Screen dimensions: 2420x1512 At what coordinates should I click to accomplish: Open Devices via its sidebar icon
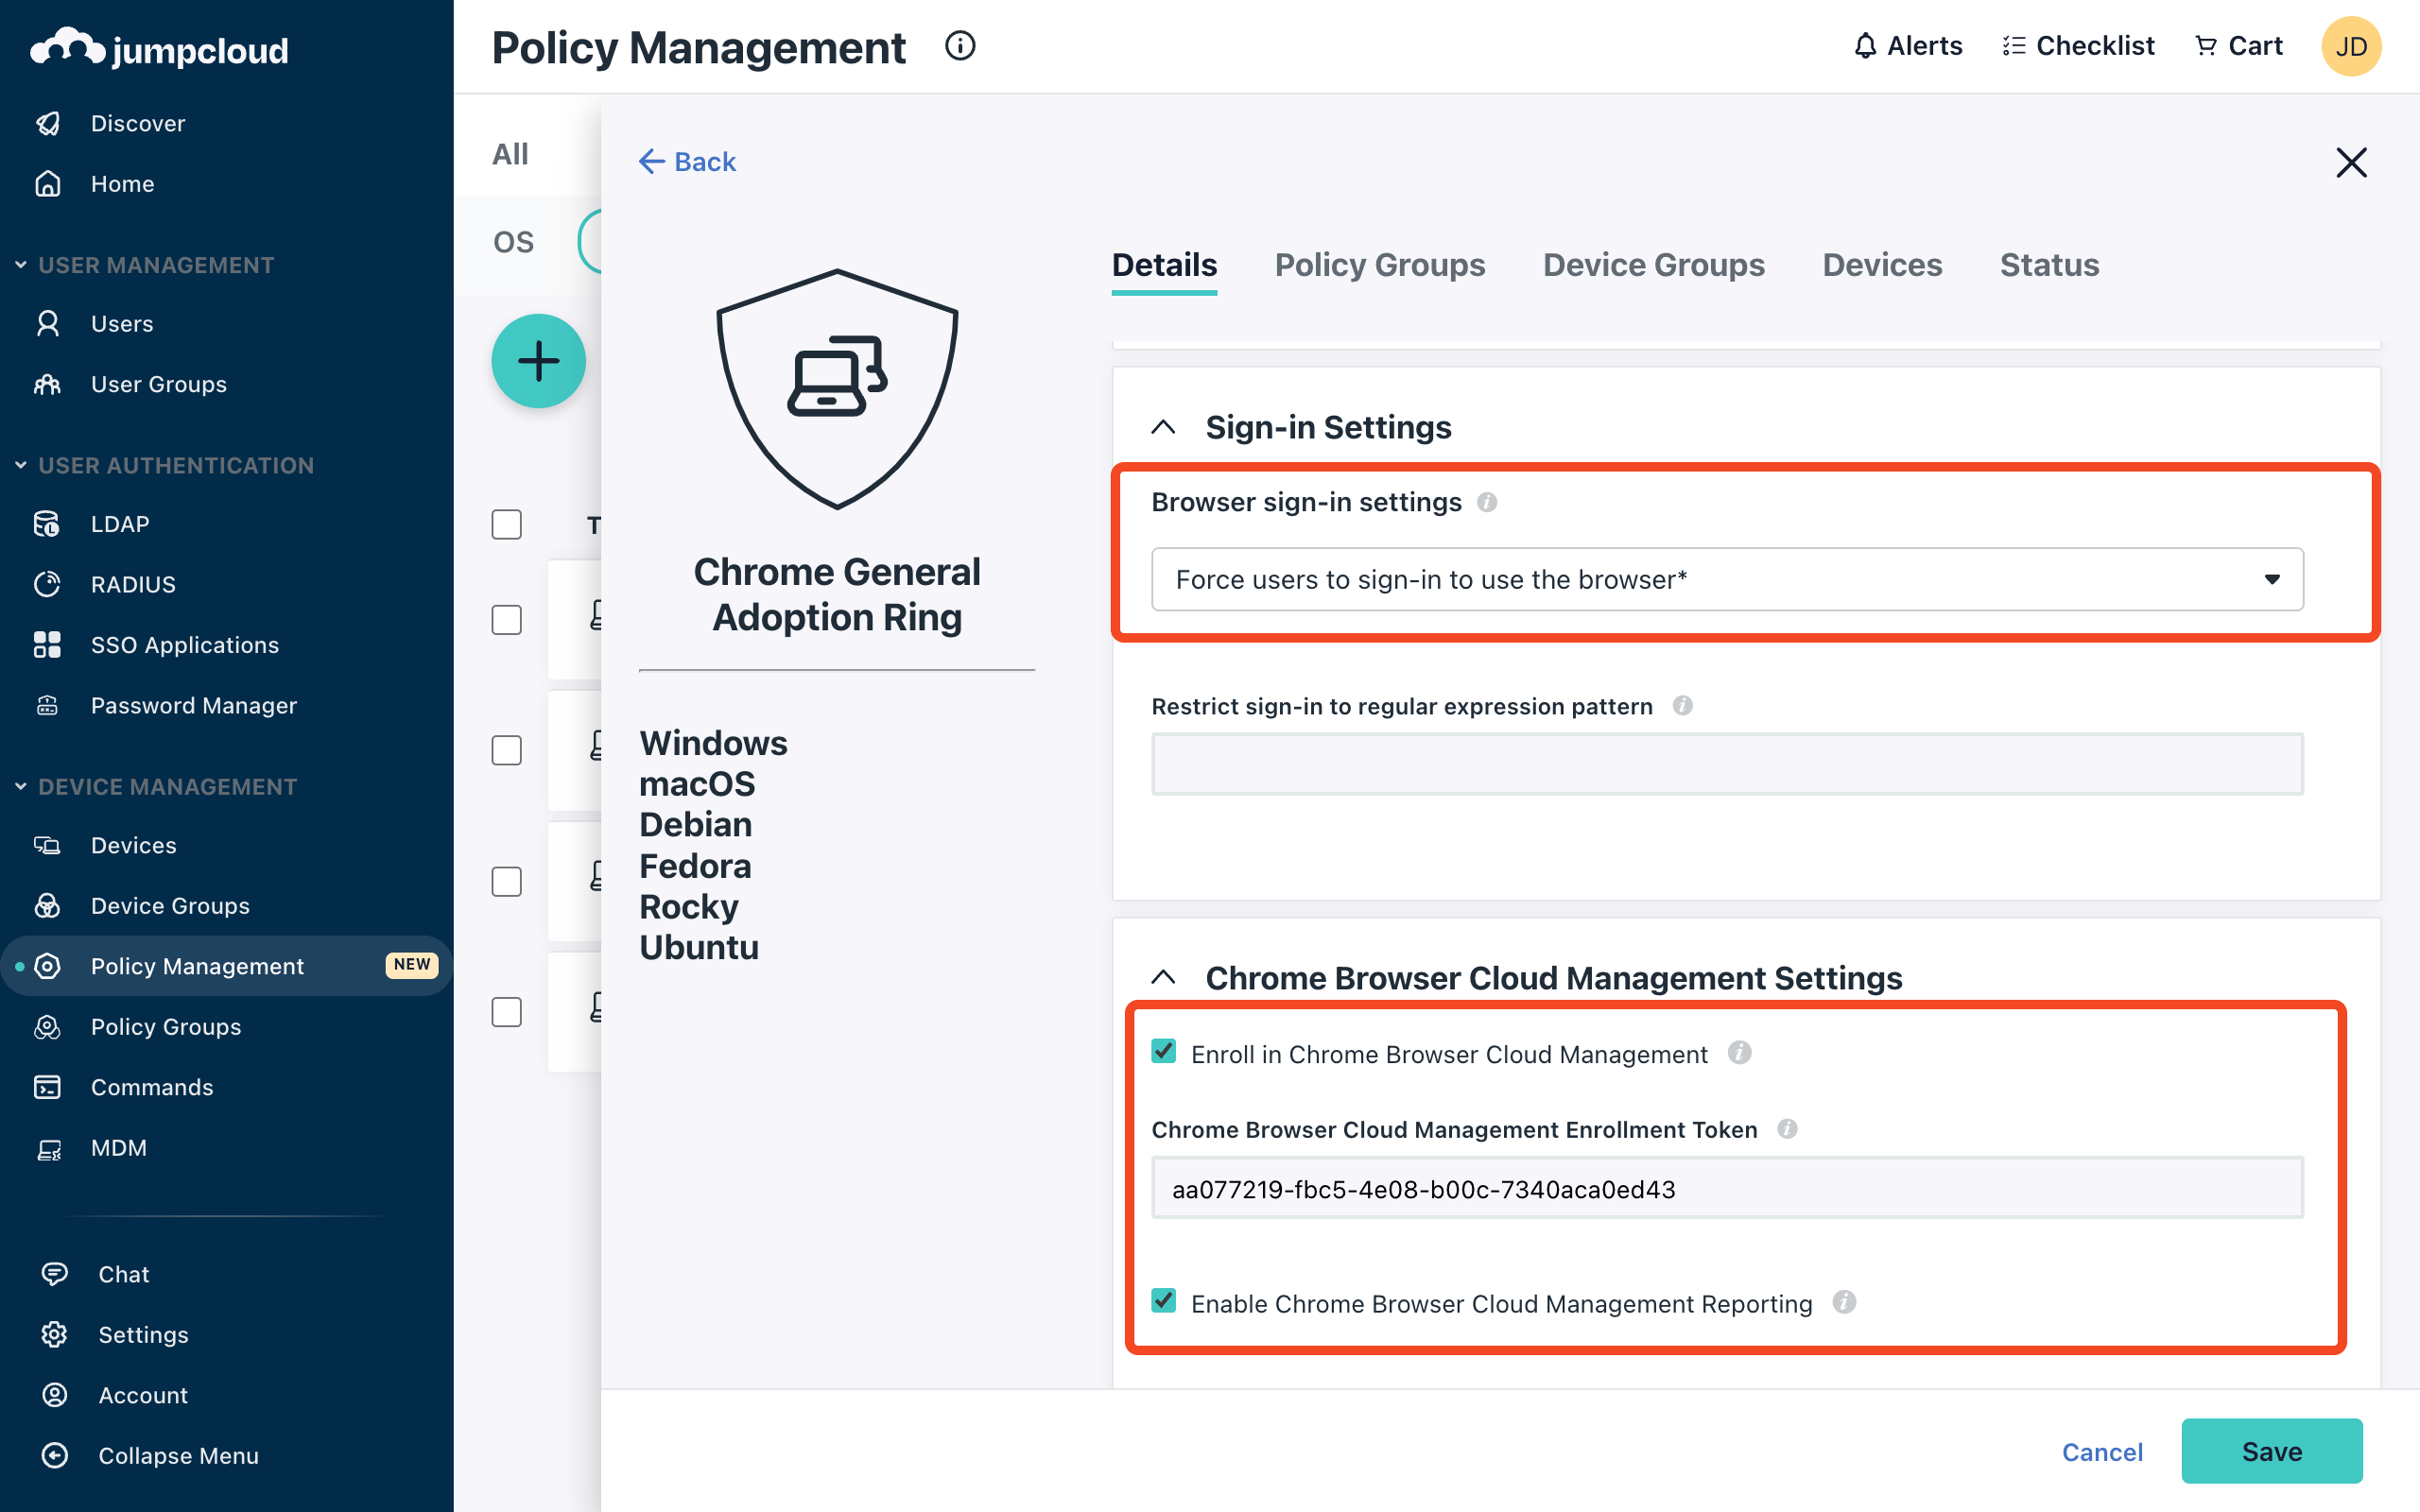pyautogui.click(x=47, y=845)
